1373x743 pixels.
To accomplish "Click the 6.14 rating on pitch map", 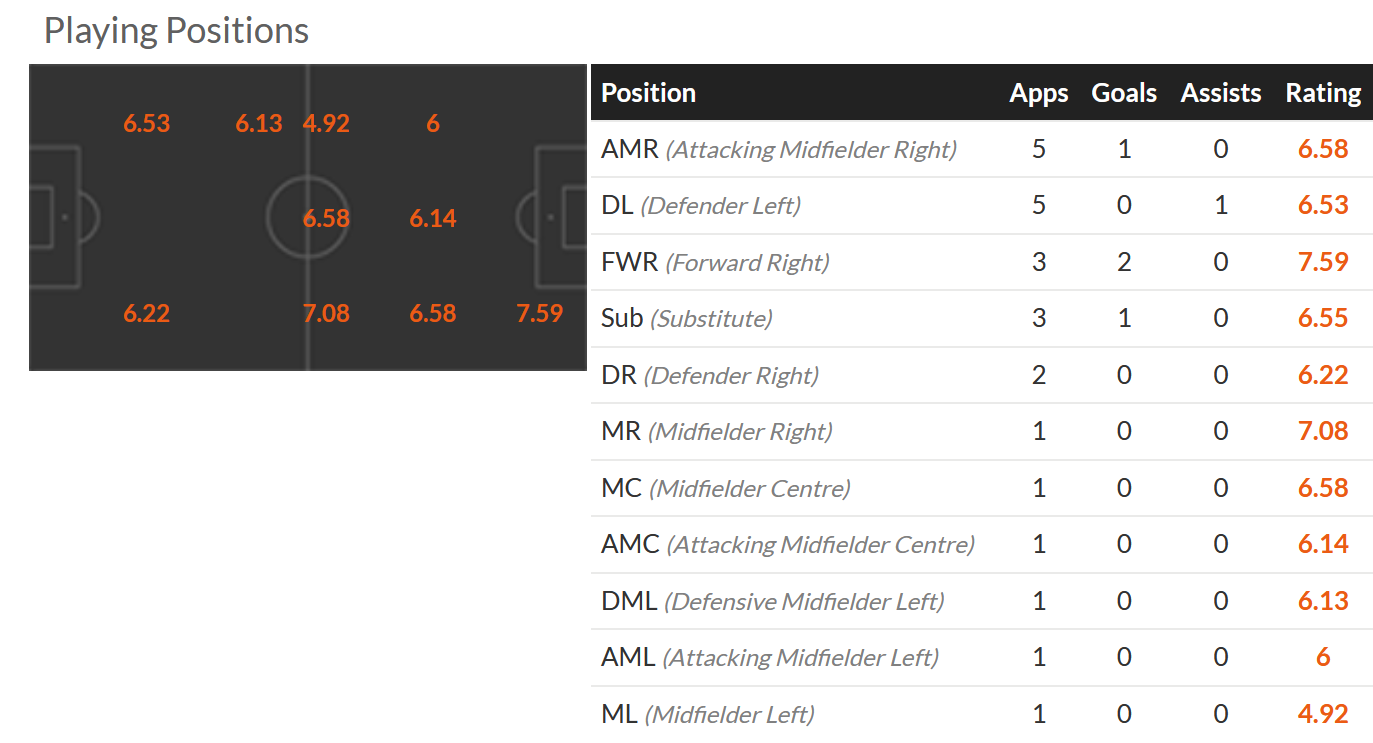I will point(433,218).
